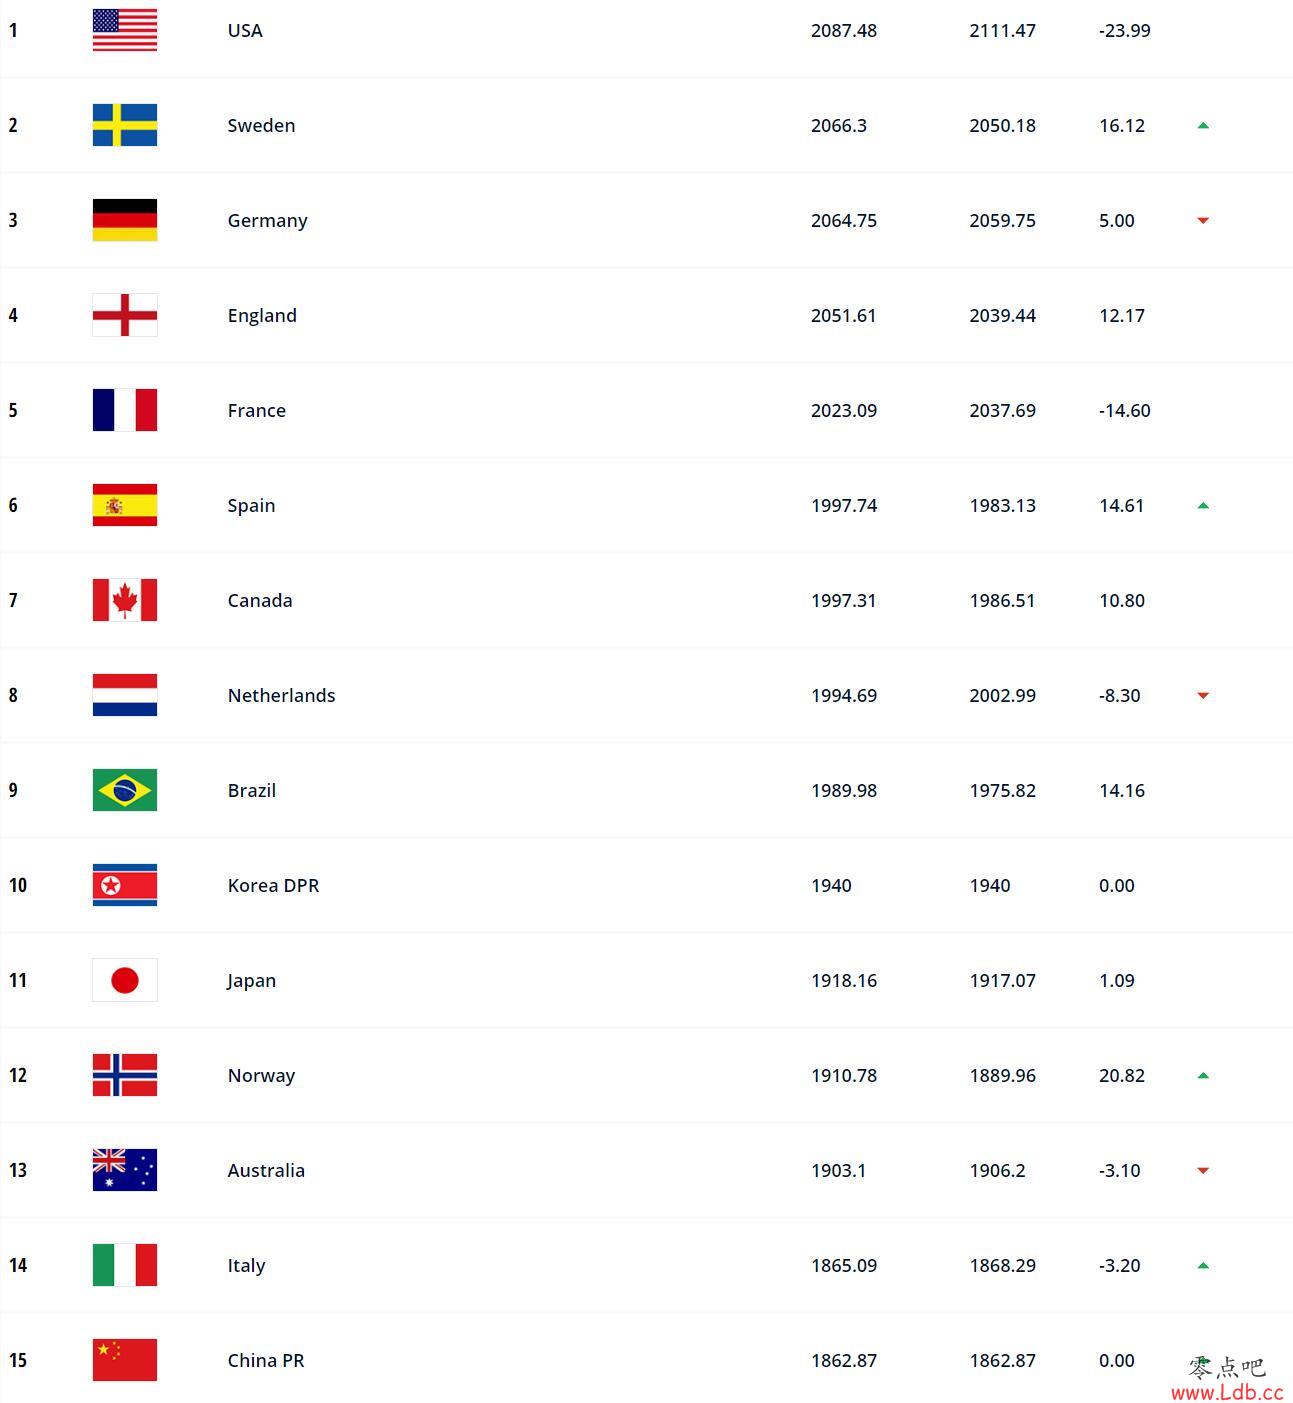
Task: Open the China PR team entry
Action: [x=266, y=1360]
